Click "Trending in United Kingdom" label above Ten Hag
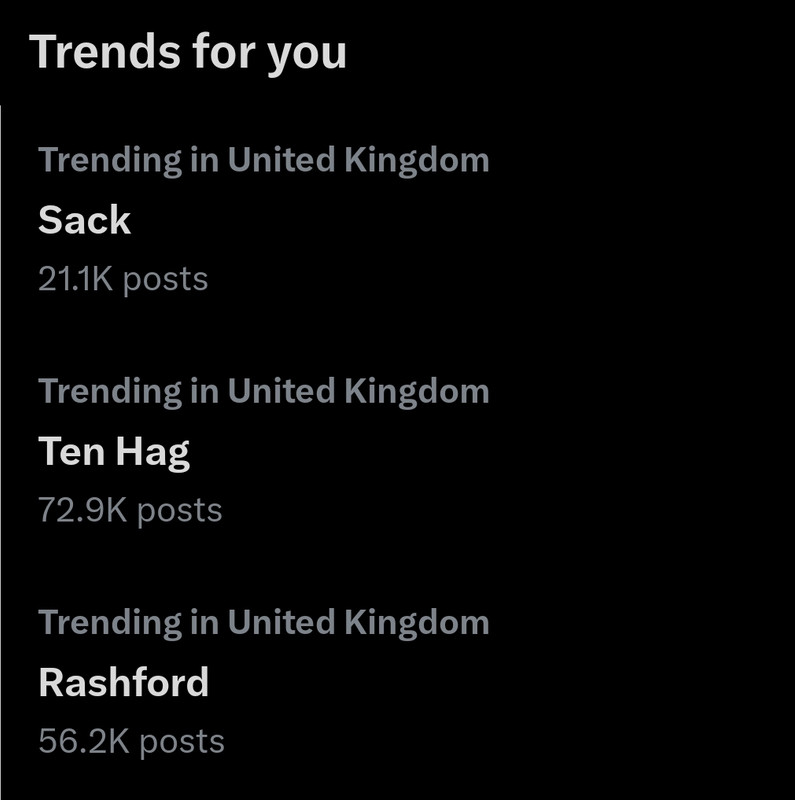 pyautogui.click(x=264, y=391)
